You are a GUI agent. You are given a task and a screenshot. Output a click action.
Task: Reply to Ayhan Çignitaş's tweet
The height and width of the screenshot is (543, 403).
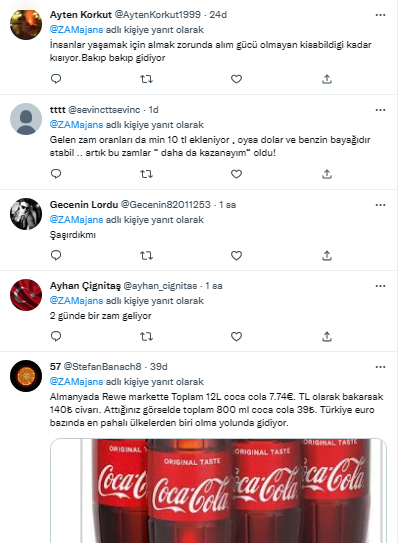click(56, 337)
